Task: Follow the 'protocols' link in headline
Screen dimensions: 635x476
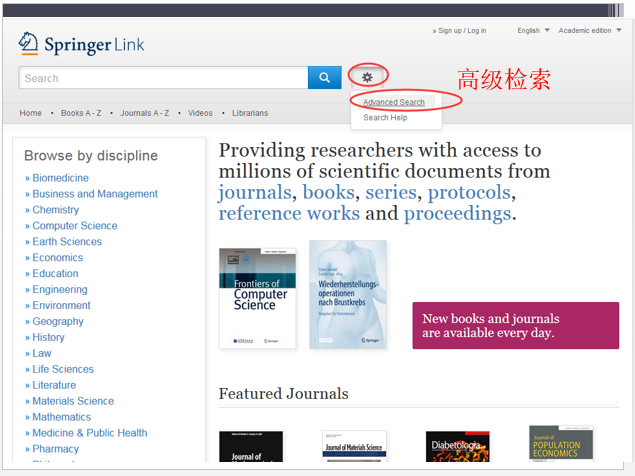Action: click(469, 192)
